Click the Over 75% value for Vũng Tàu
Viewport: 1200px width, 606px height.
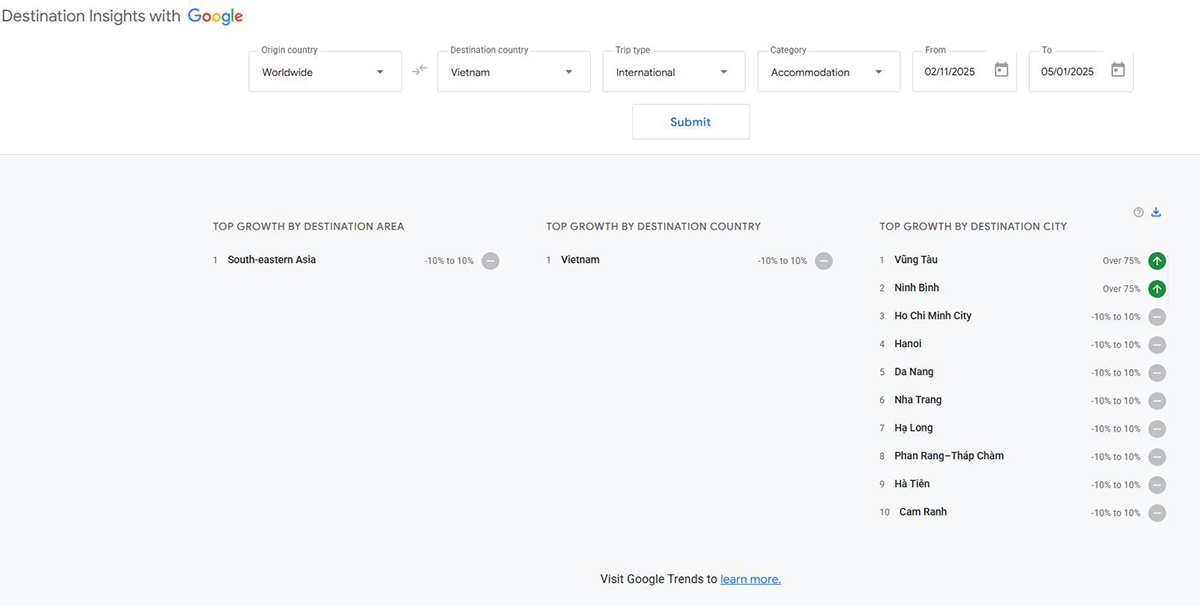click(1121, 261)
